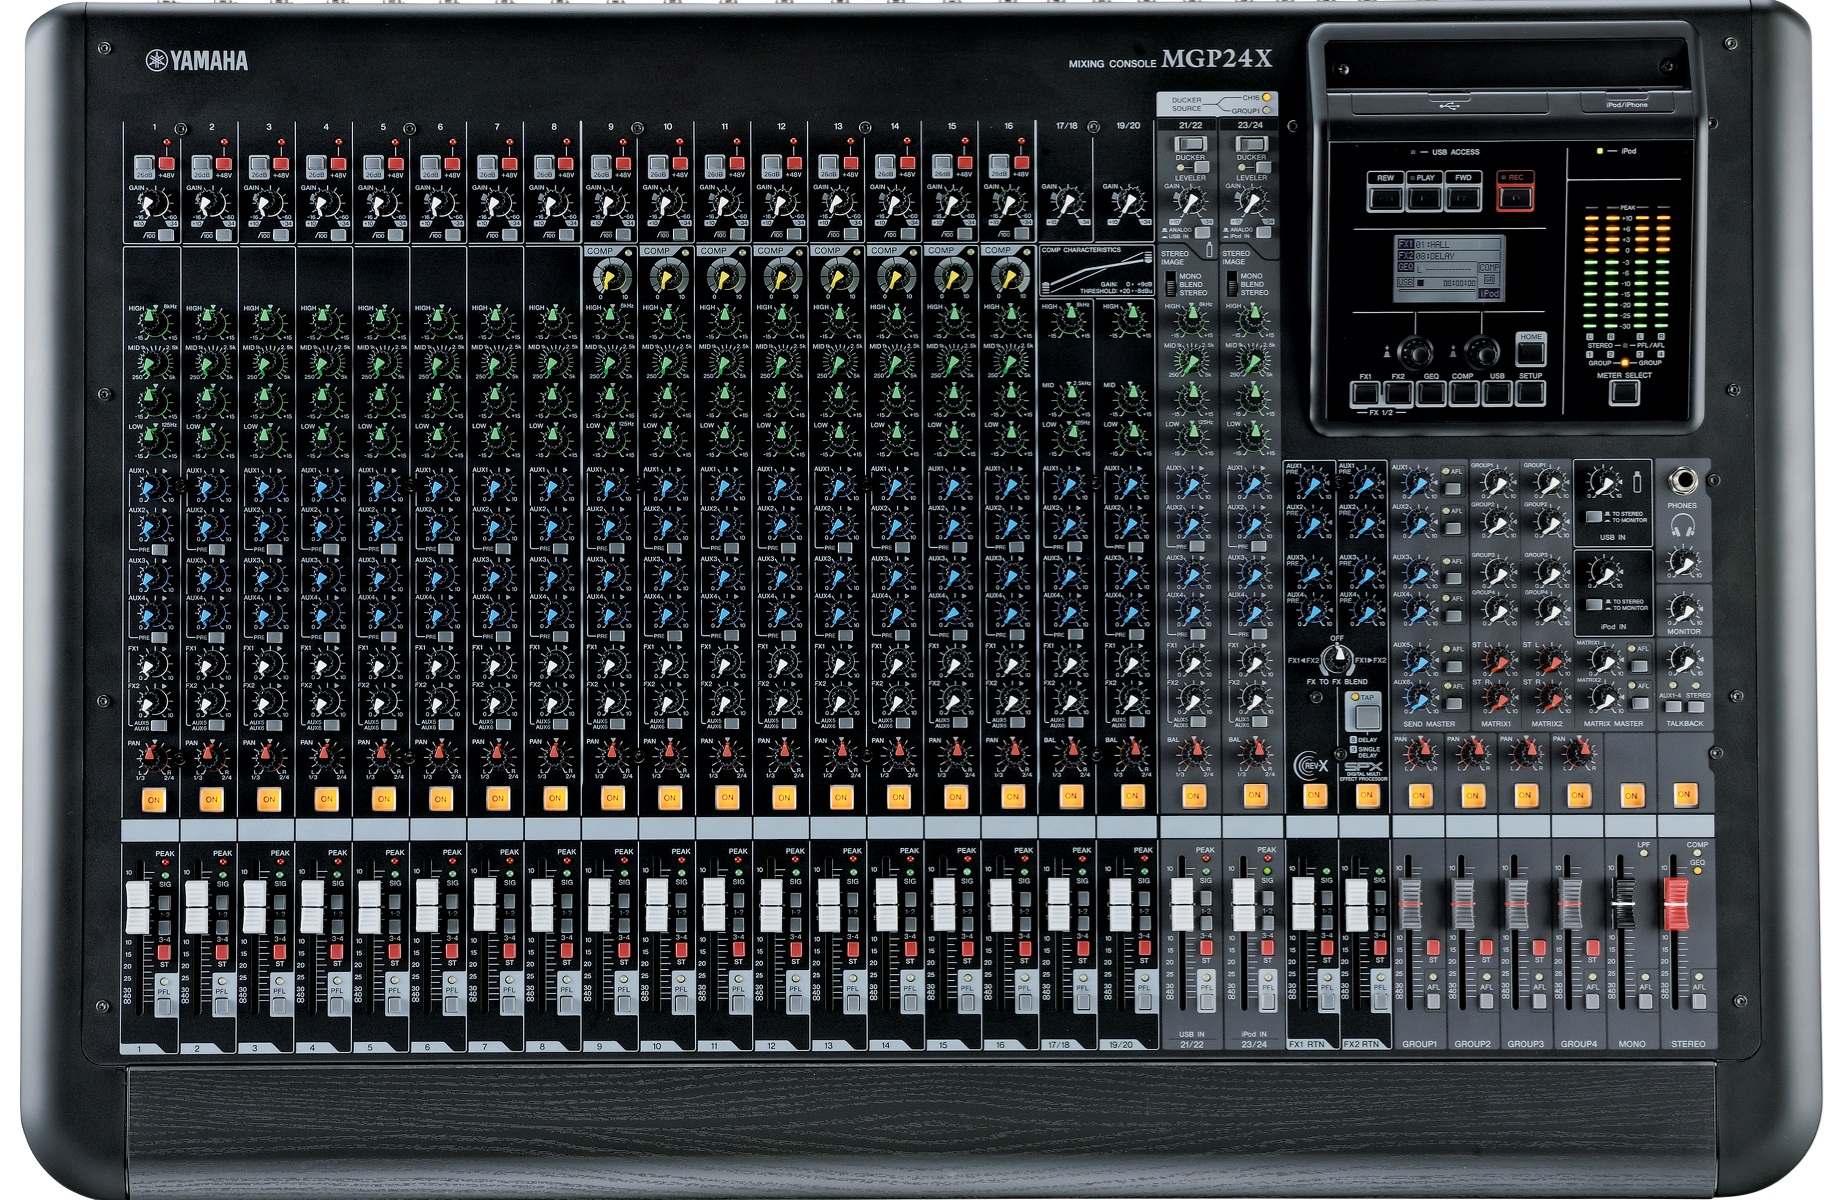Toggle the FX1 RTN ON button
Screen dimensions: 1825x1200
(1315, 796)
